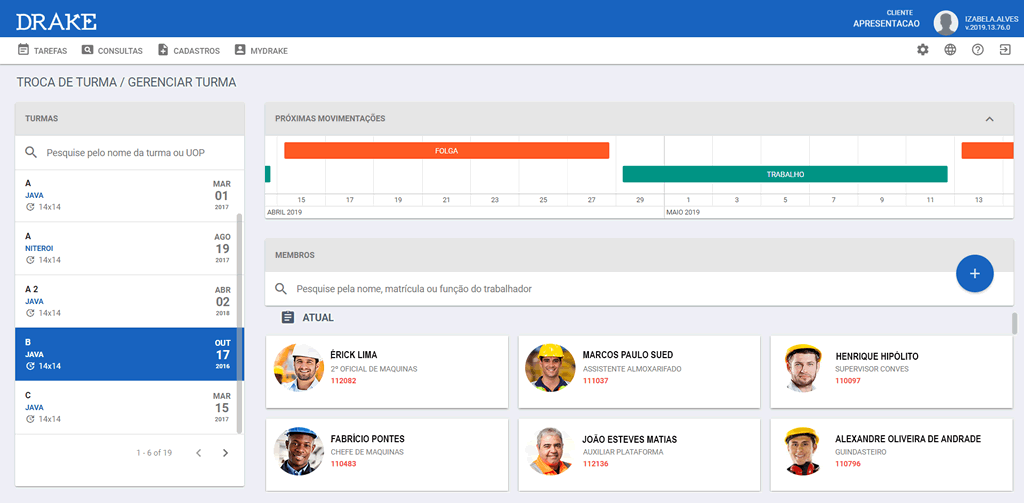Image resolution: width=1024 pixels, height=503 pixels.
Task: Click the logout exit icon
Action: pyautogui.click(x=1005, y=50)
